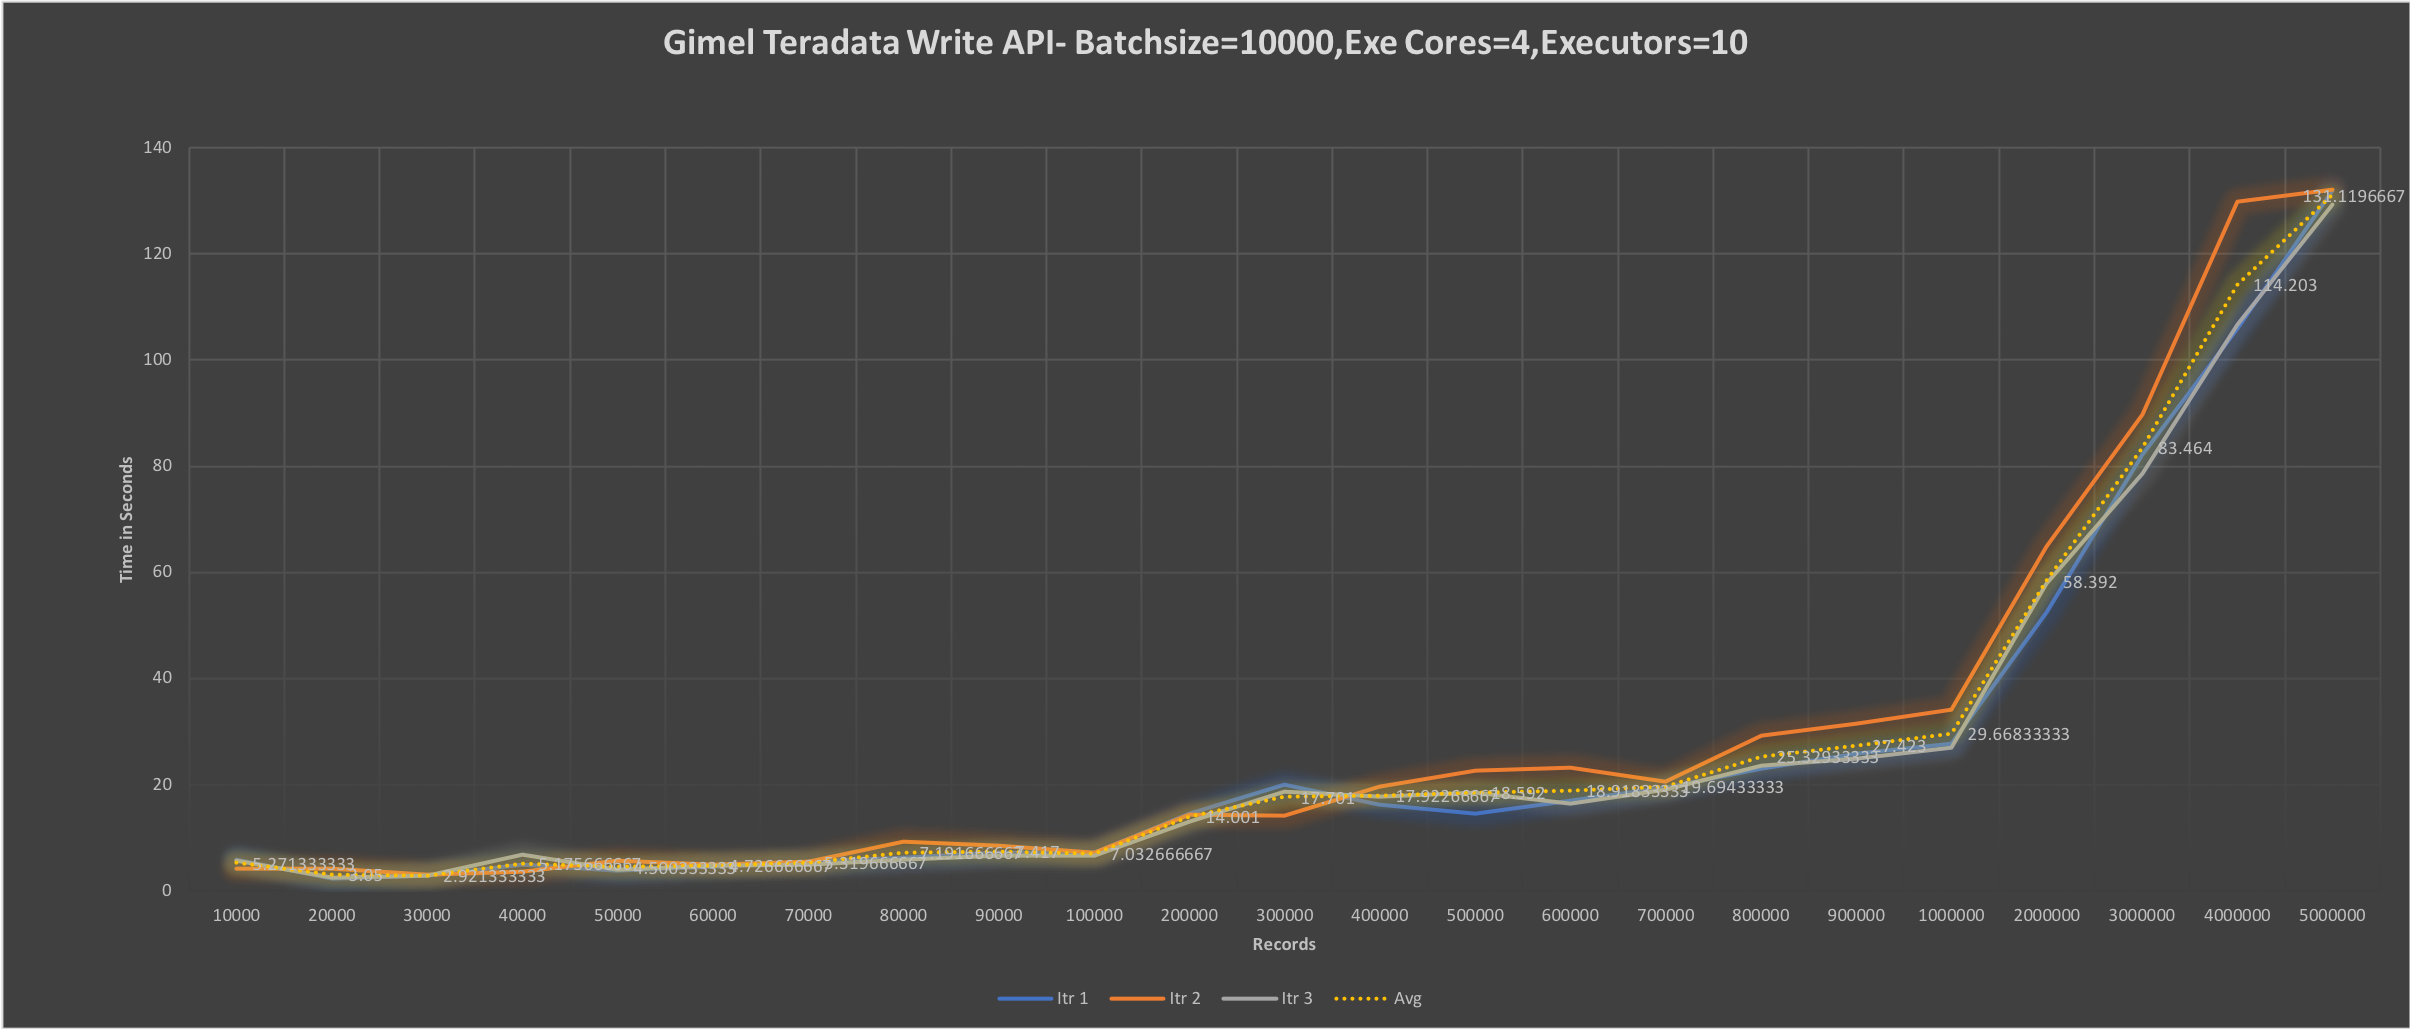This screenshot has height=1029, width=2410.
Task: Select the 14.001 data label
Action: [1233, 818]
